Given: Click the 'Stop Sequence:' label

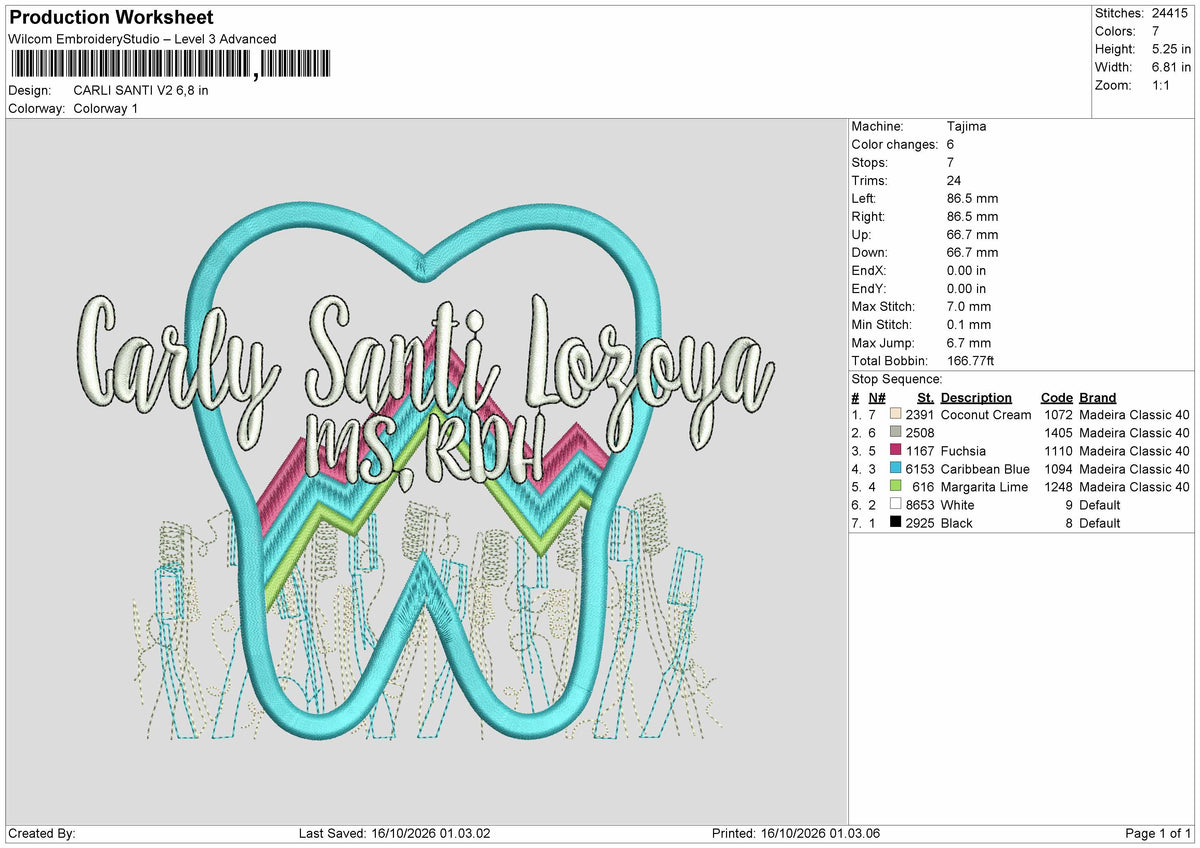Looking at the screenshot, I should tap(897, 379).
